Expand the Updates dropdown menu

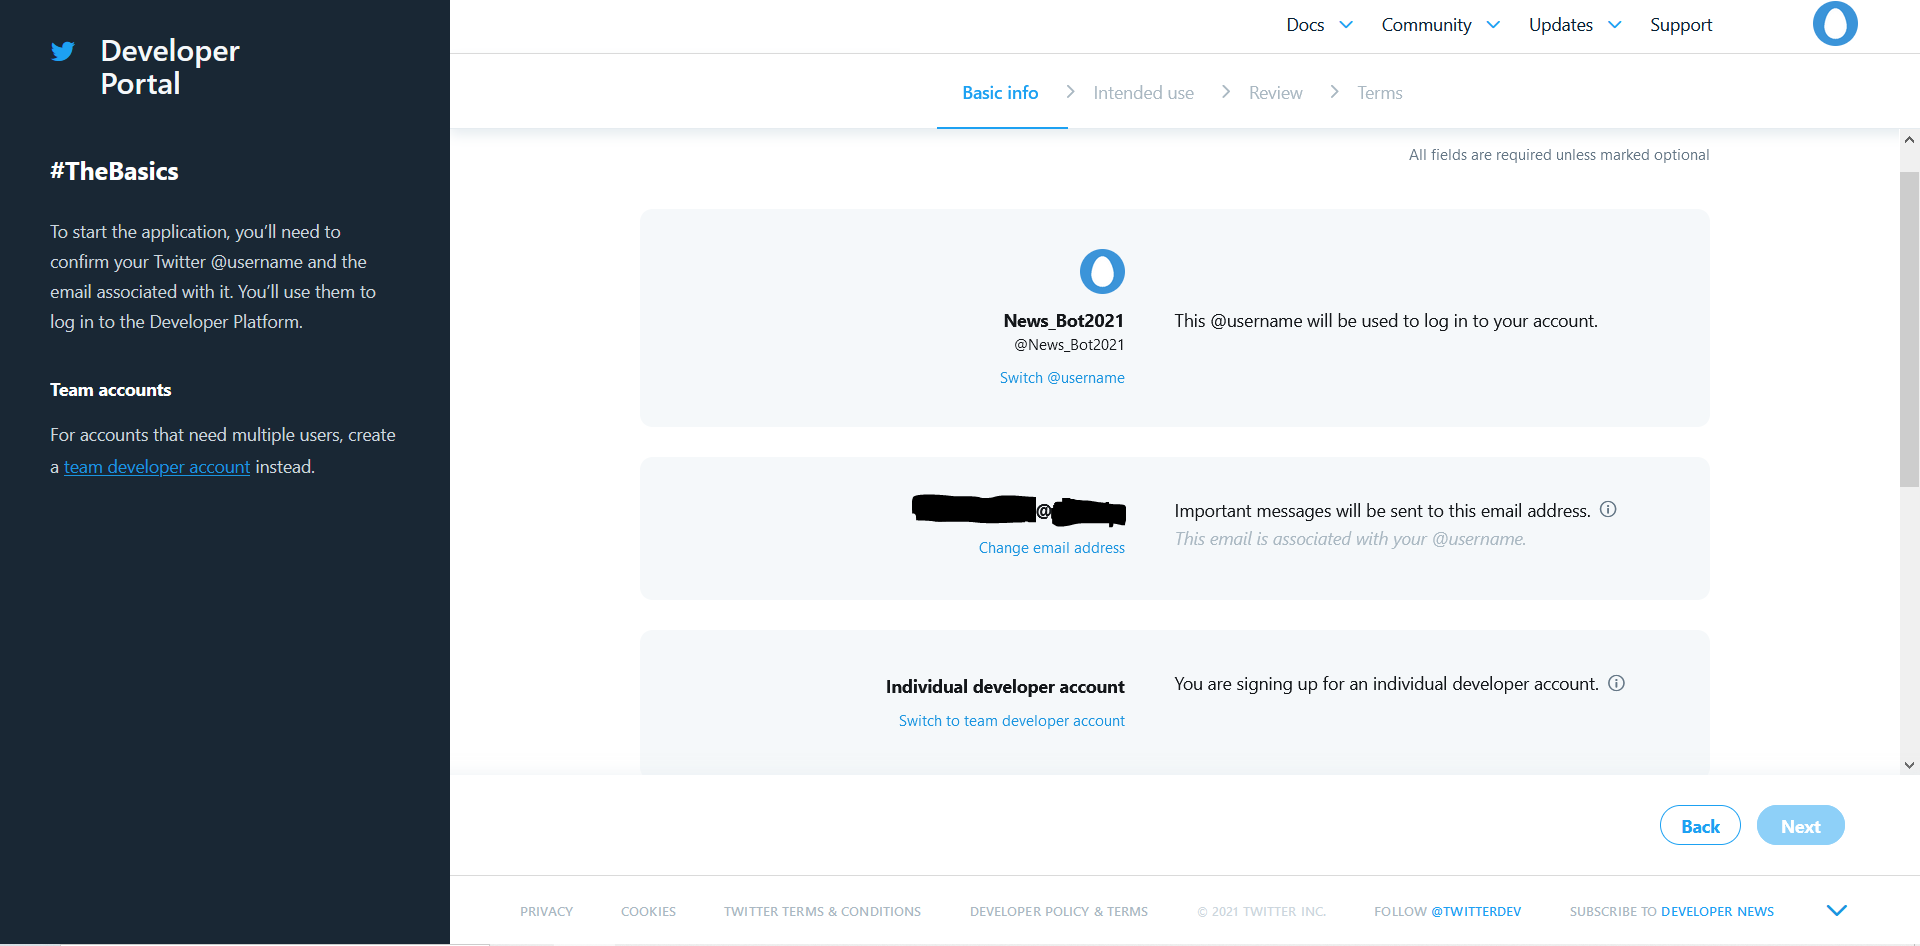click(x=1574, y=25)
